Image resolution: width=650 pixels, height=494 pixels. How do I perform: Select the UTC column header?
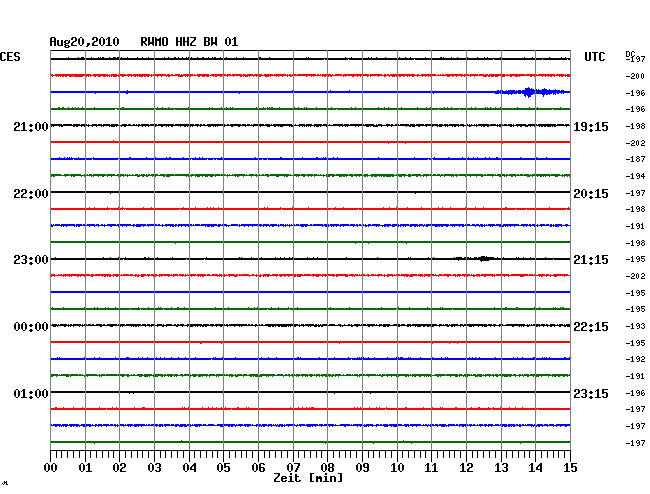(594, 57)
